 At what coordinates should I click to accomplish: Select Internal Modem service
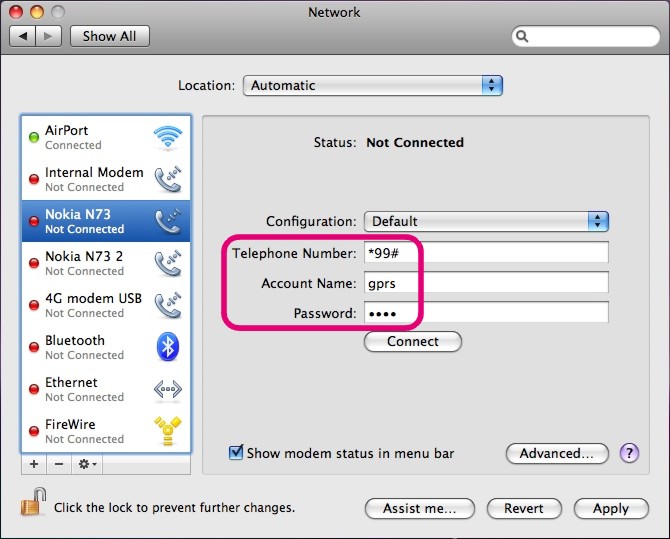[106, 179]
